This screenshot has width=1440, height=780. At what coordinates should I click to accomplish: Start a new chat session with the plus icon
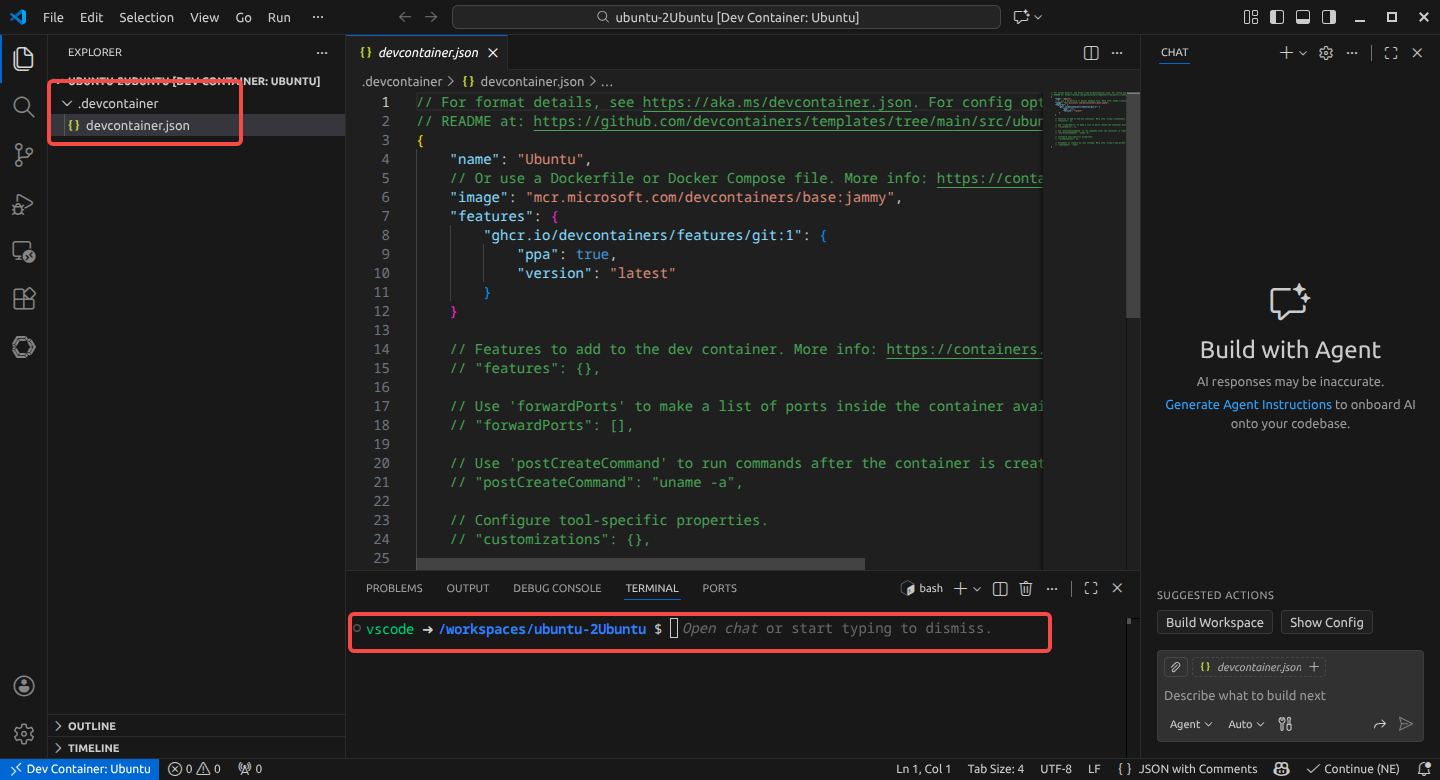tap(1287, 52)
